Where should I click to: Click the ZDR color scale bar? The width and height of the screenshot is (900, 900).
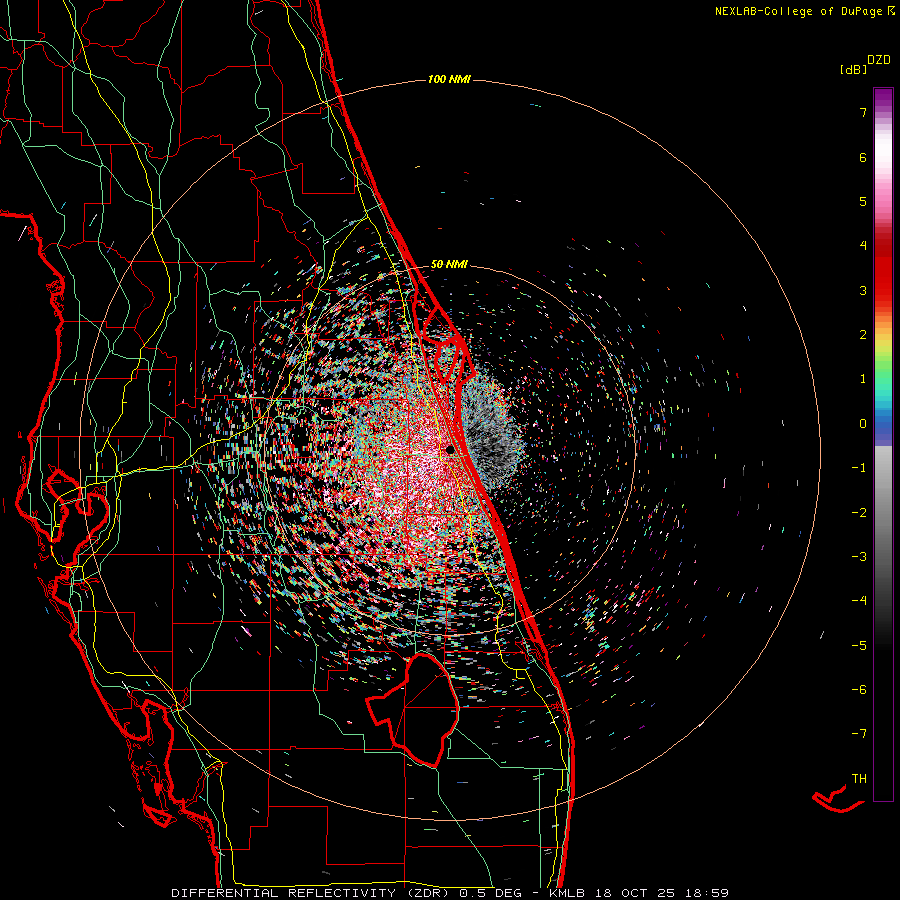(883, 444)
